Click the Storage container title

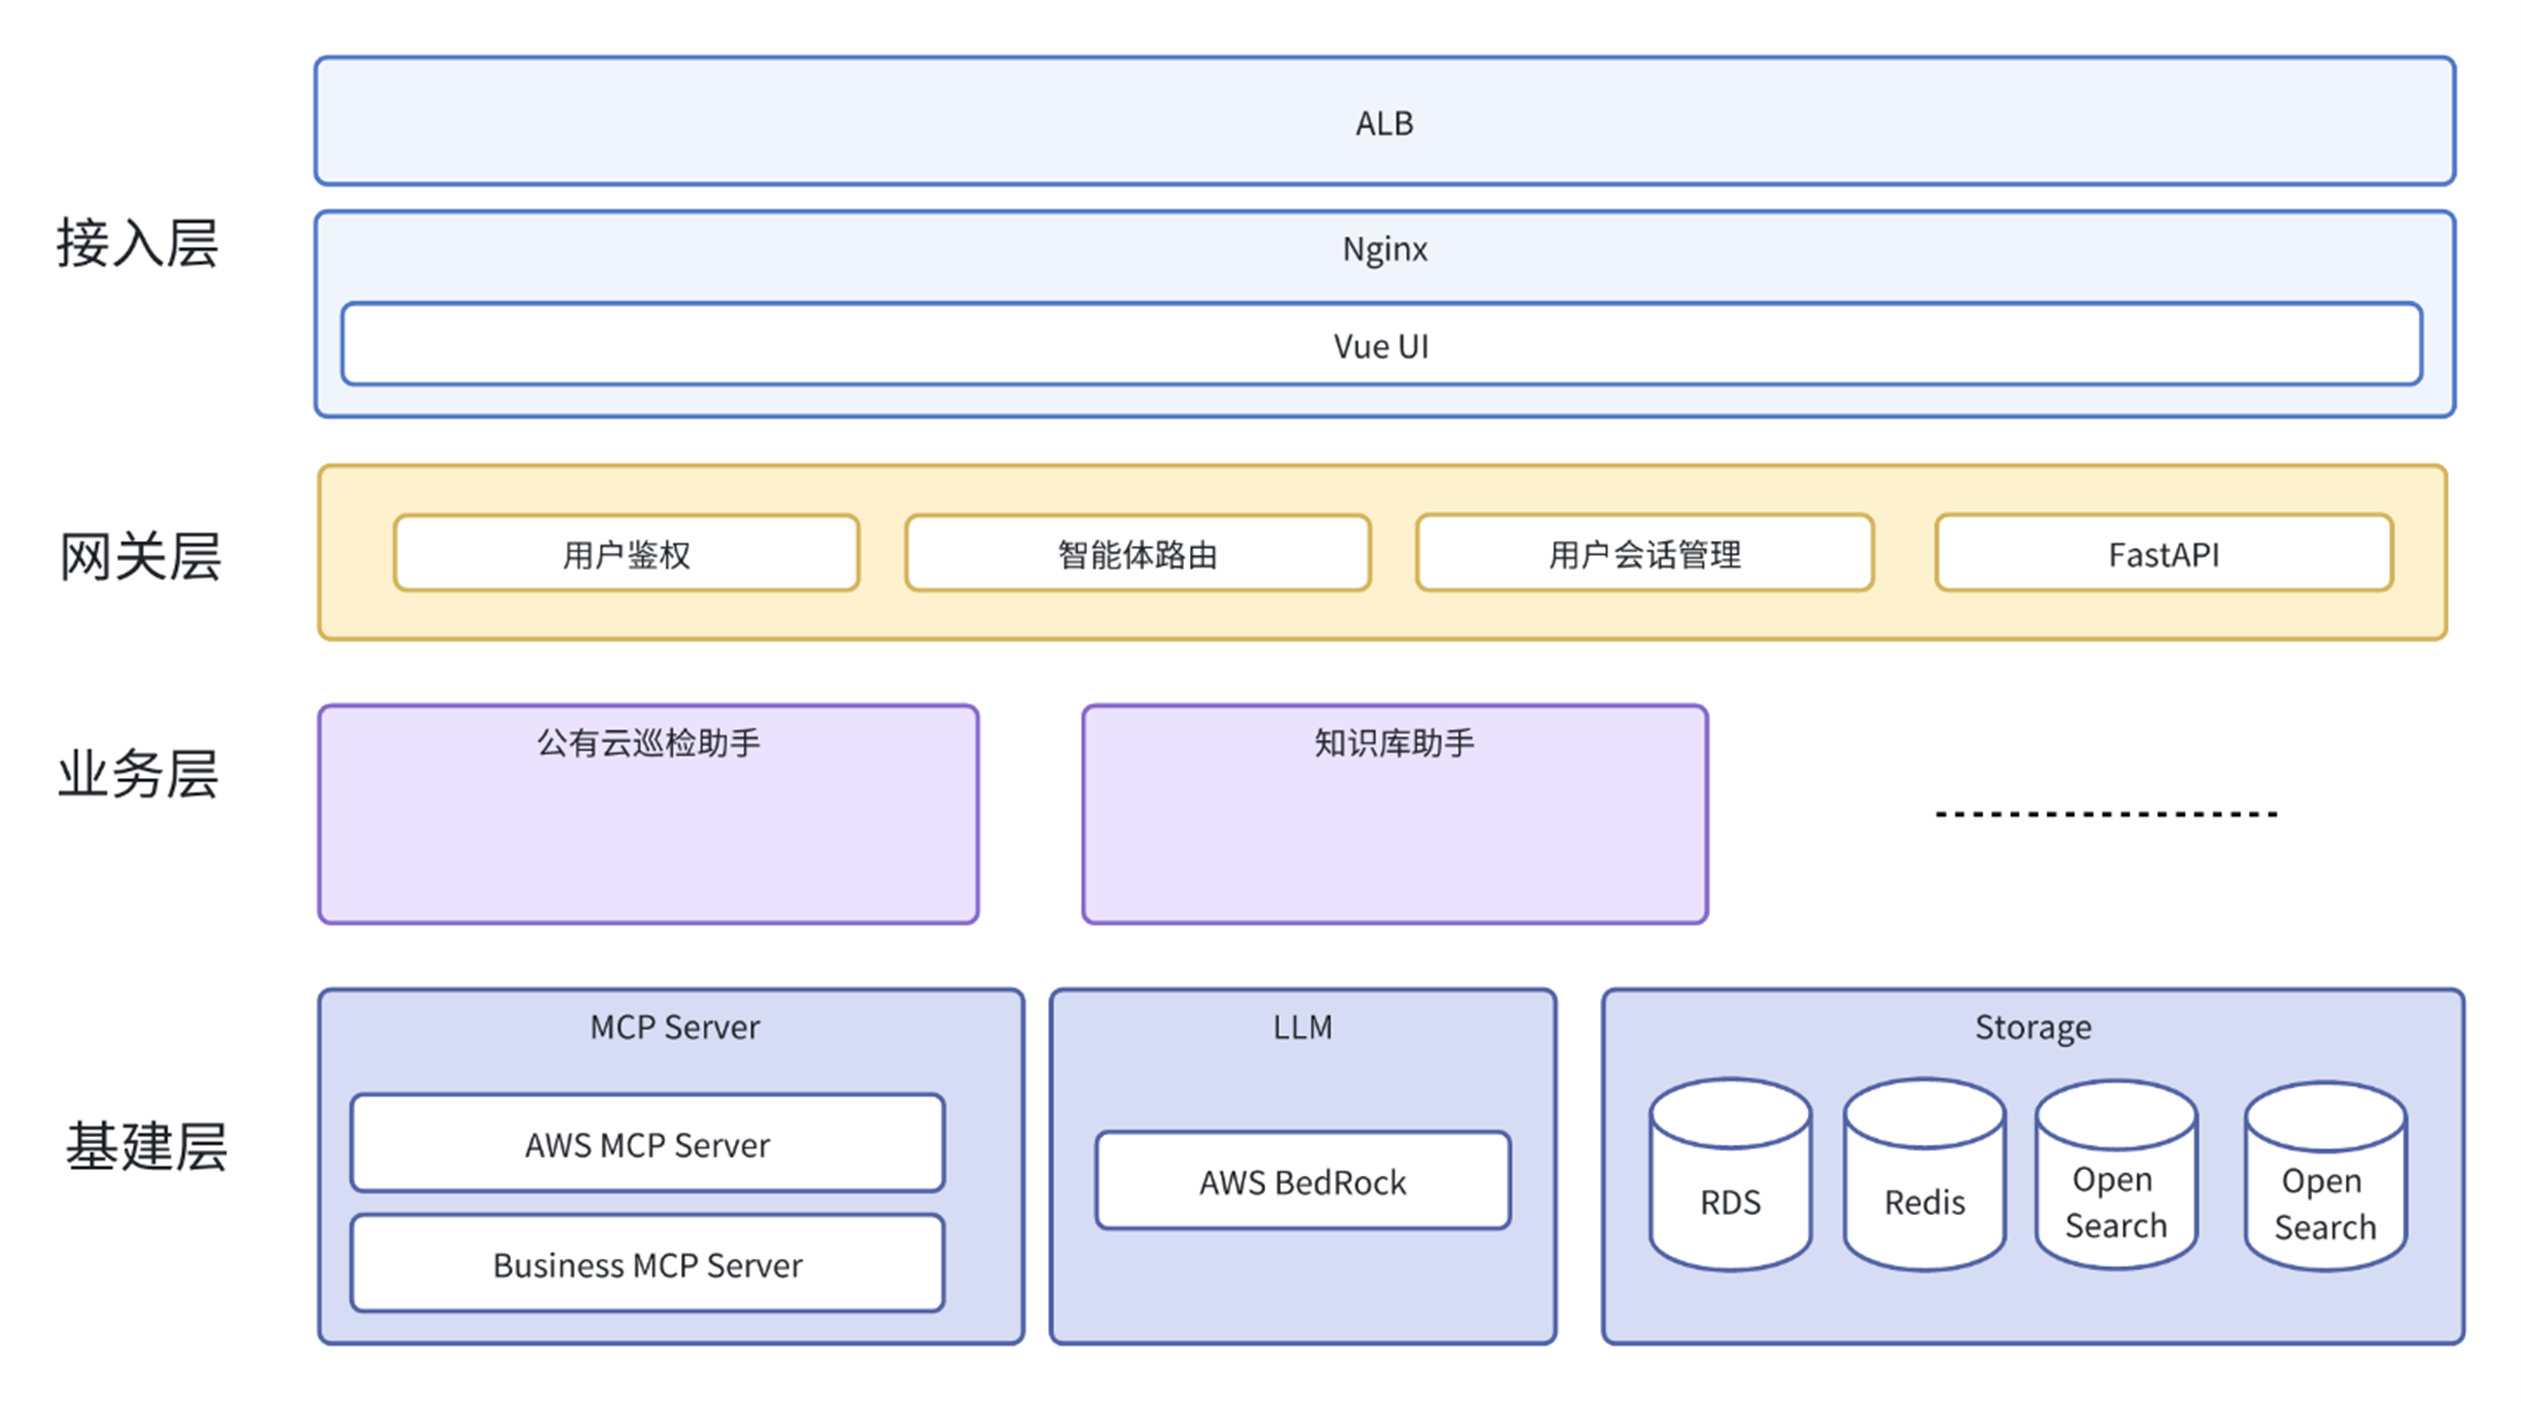(2032, 1027)
